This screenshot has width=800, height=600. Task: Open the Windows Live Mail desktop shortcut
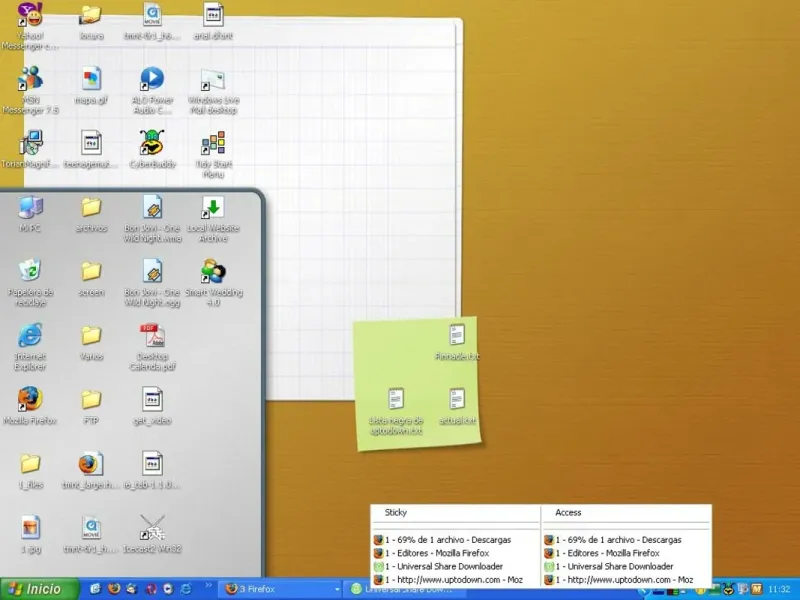tap(212, 79)
